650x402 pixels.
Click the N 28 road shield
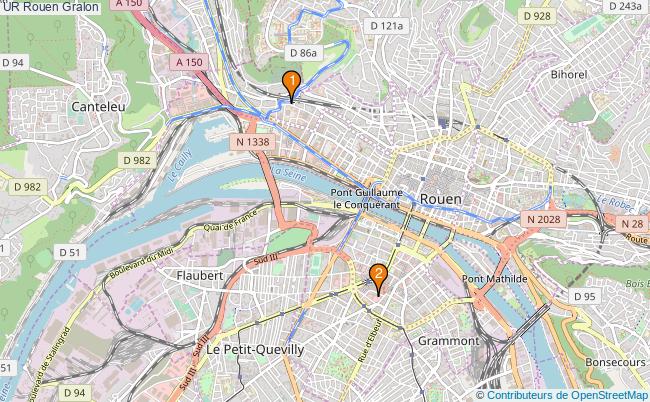pyautogui.click(x=632, y=224)
